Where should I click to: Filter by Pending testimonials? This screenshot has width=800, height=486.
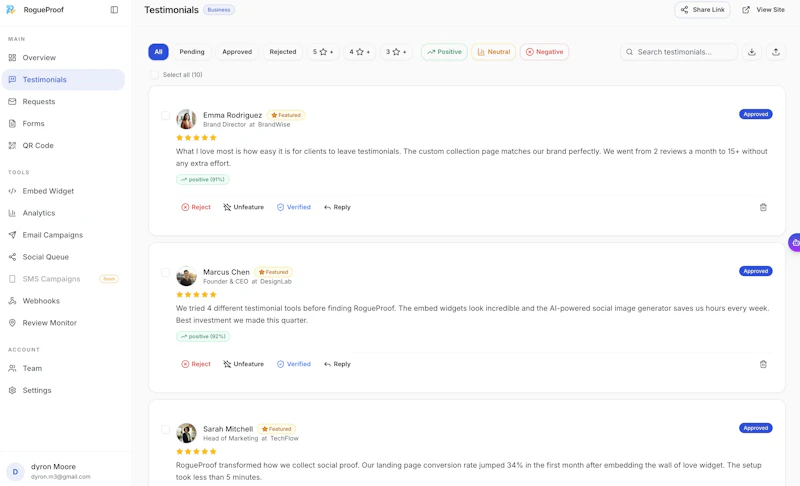pos(192,52)
